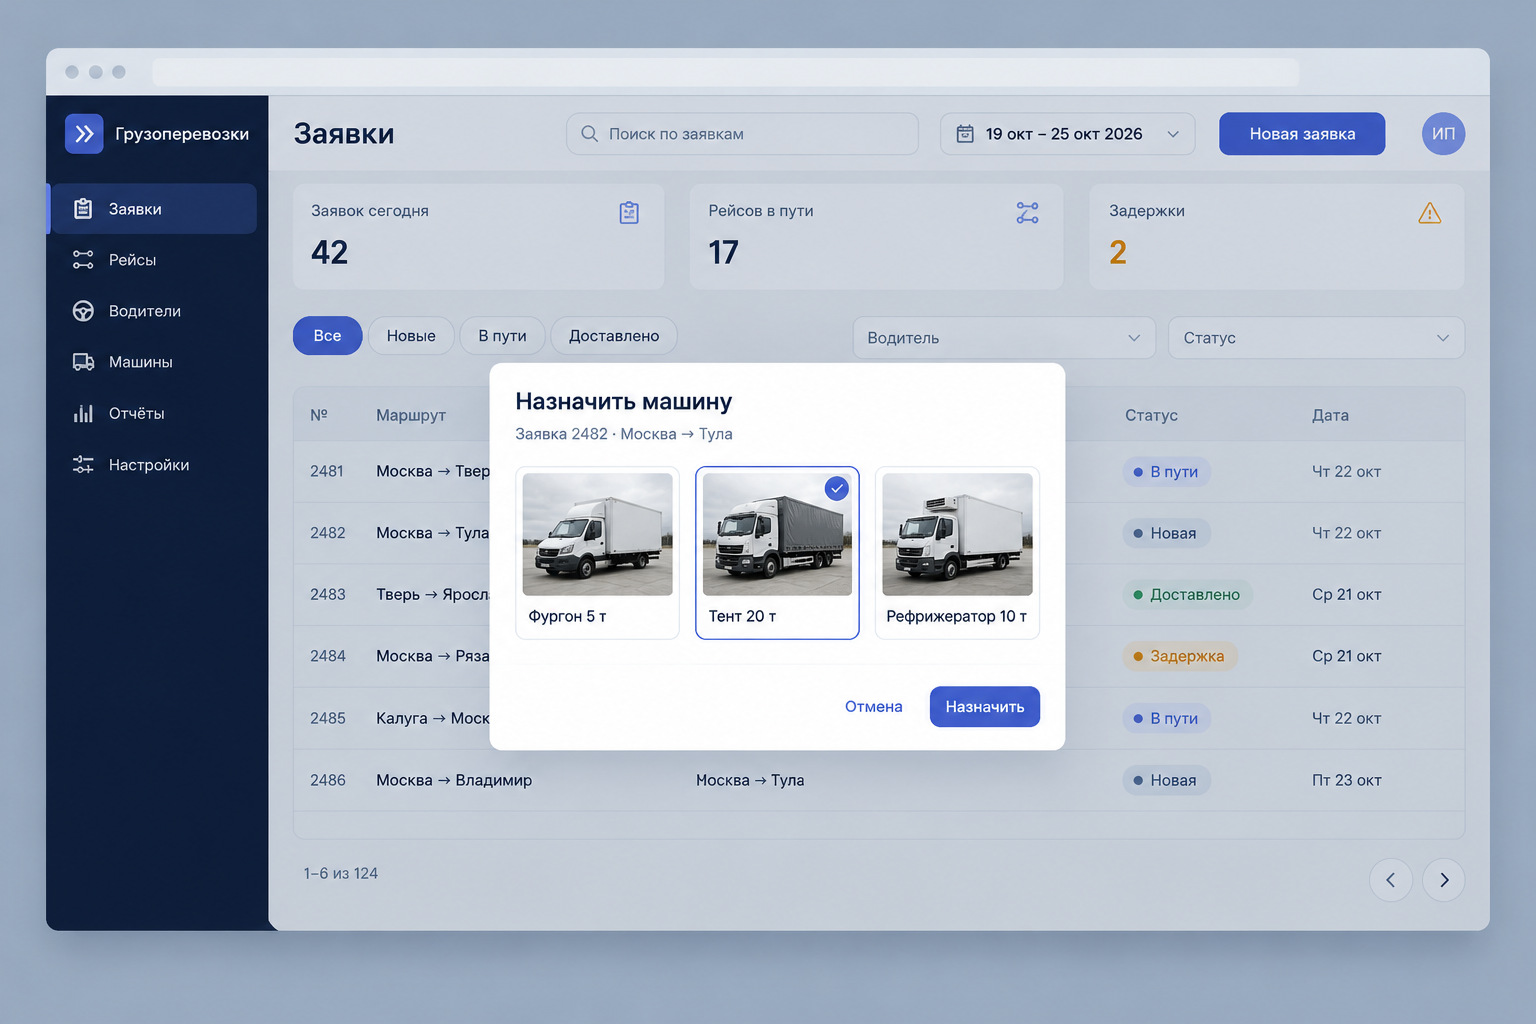Open the date range dropdown 19 окт – 25 окт 2026
Screen dimensions: 1536x1024
[1068, 134]
